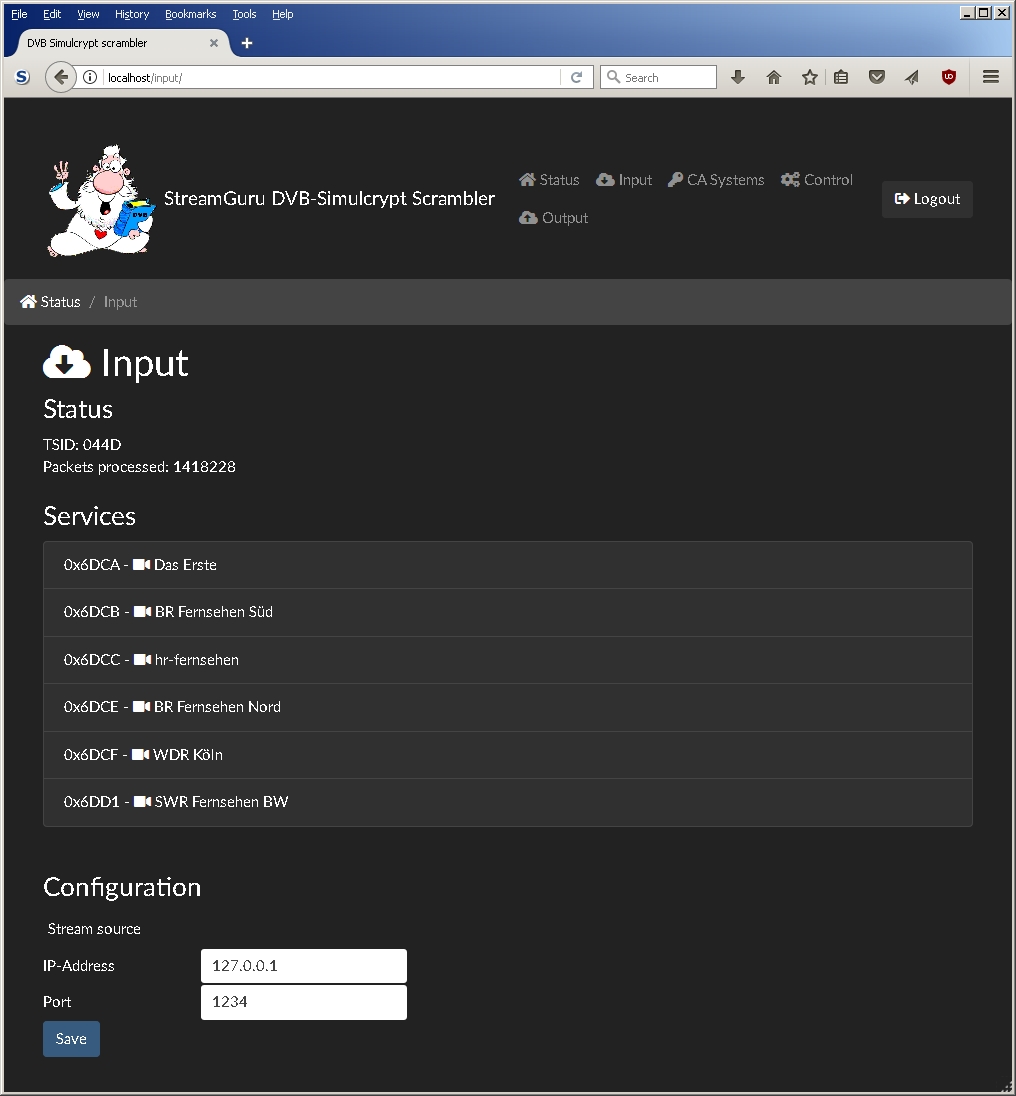The height and width of the screenshot is (1096, 1016).
Task: Save page to Pocket icon
Action: (x=877, y=78)
